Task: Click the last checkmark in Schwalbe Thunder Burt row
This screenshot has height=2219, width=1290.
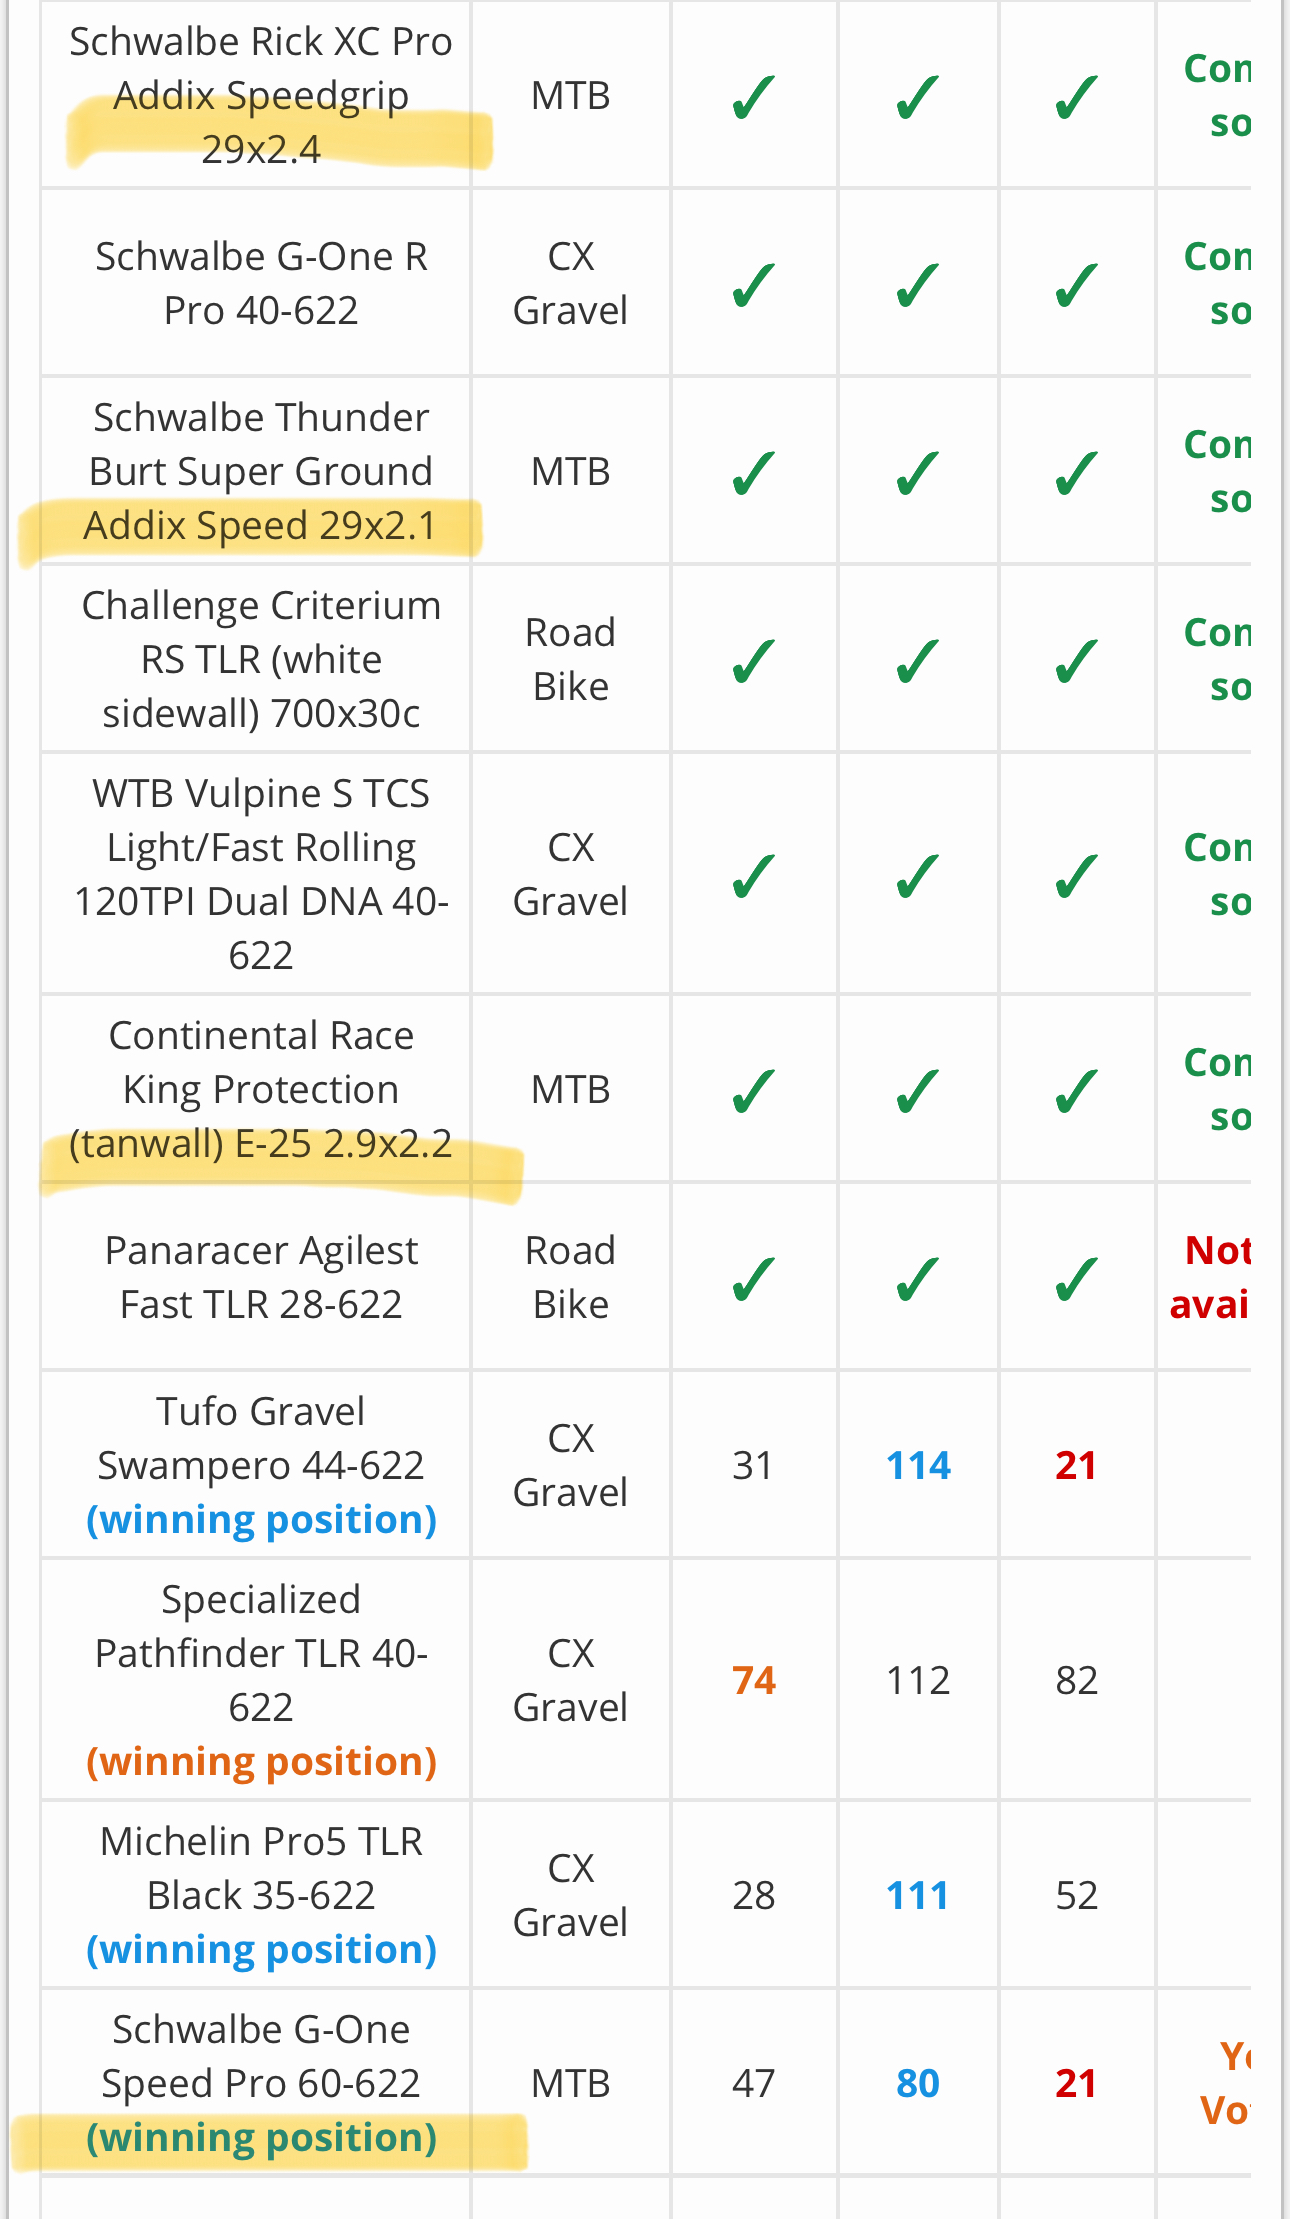Action: 1076,473
